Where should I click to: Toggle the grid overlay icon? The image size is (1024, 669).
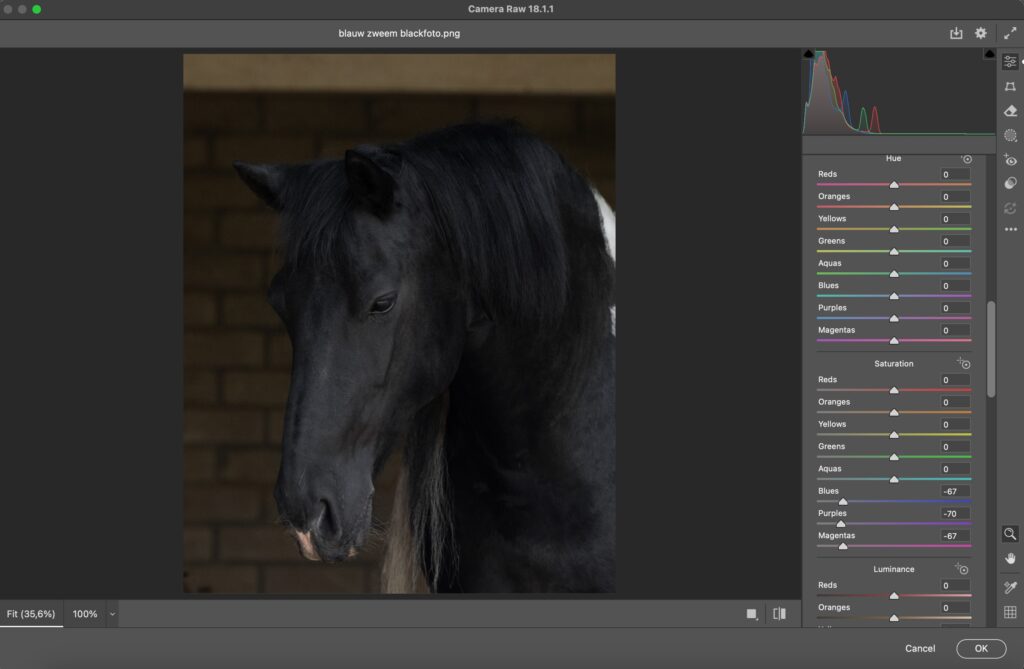(x=1010, y=612)
